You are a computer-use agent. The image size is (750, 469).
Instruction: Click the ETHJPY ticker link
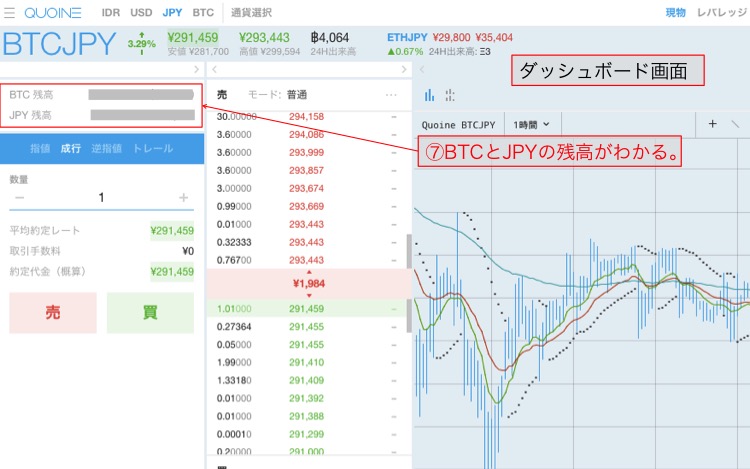(x=407, y=37)
